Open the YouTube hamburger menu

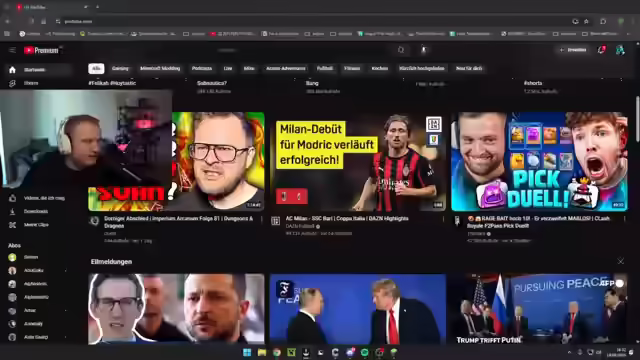click(x=12, y=50)
